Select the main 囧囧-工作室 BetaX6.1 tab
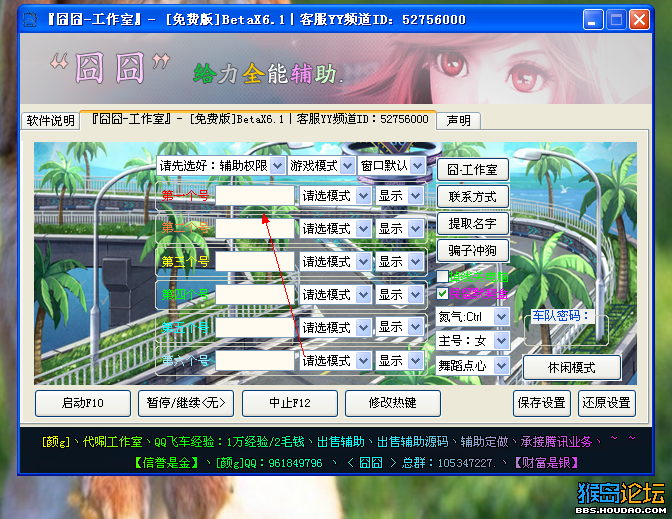672x519 pixels. pos(258,119)
